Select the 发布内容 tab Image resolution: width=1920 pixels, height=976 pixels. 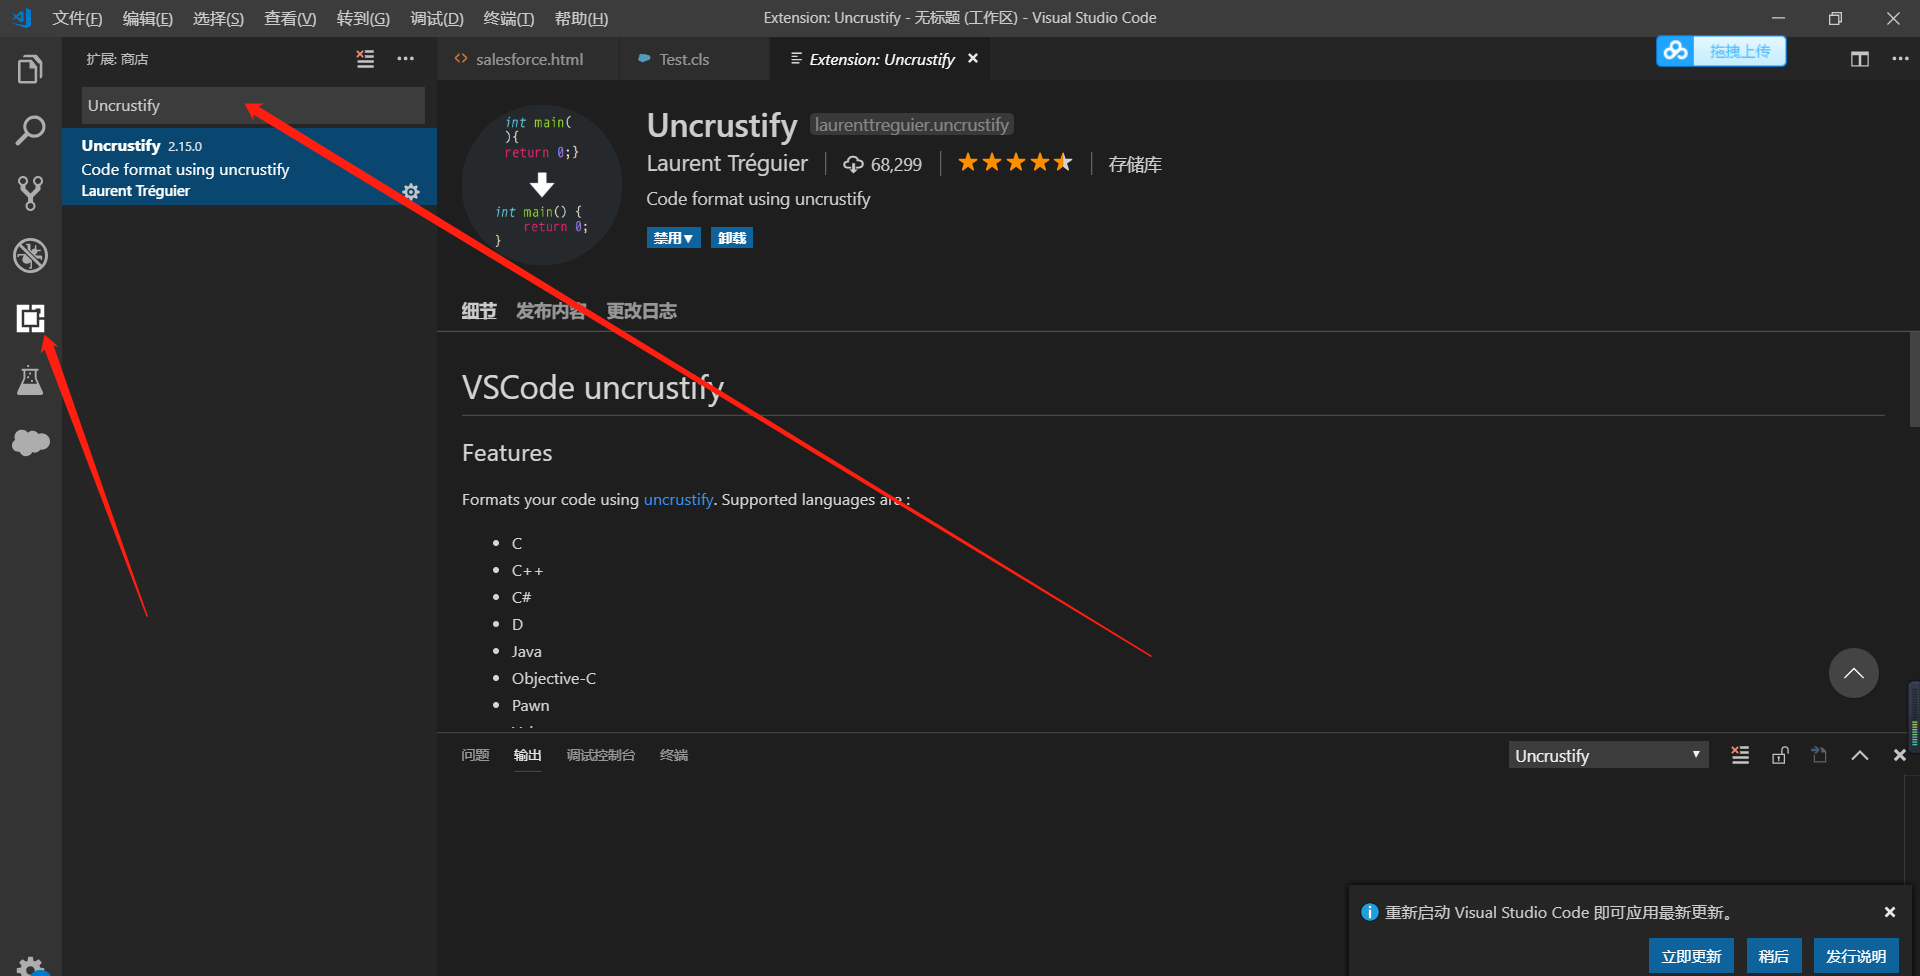coord(551,311)
